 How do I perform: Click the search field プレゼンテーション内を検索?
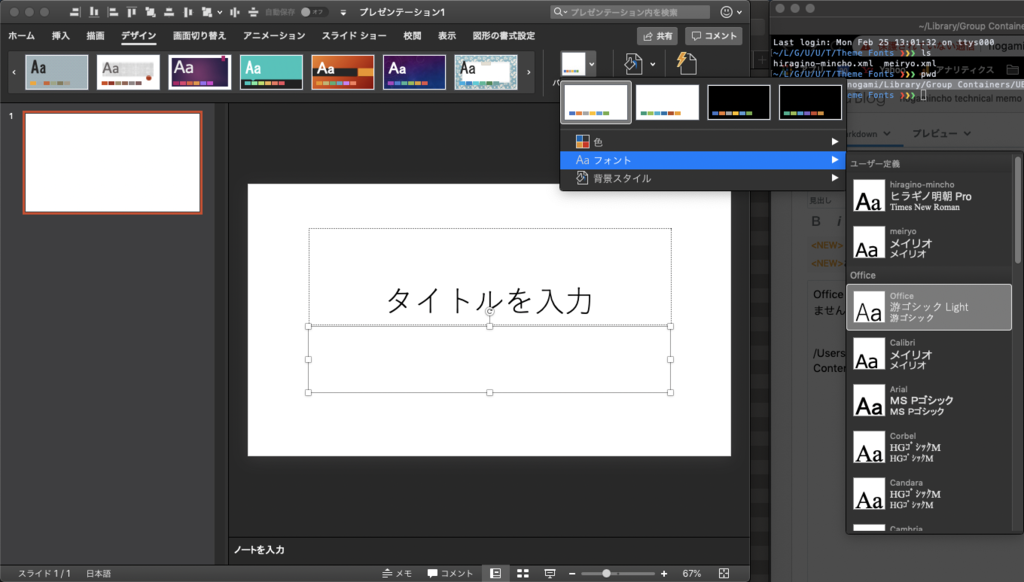click(630, 12)
